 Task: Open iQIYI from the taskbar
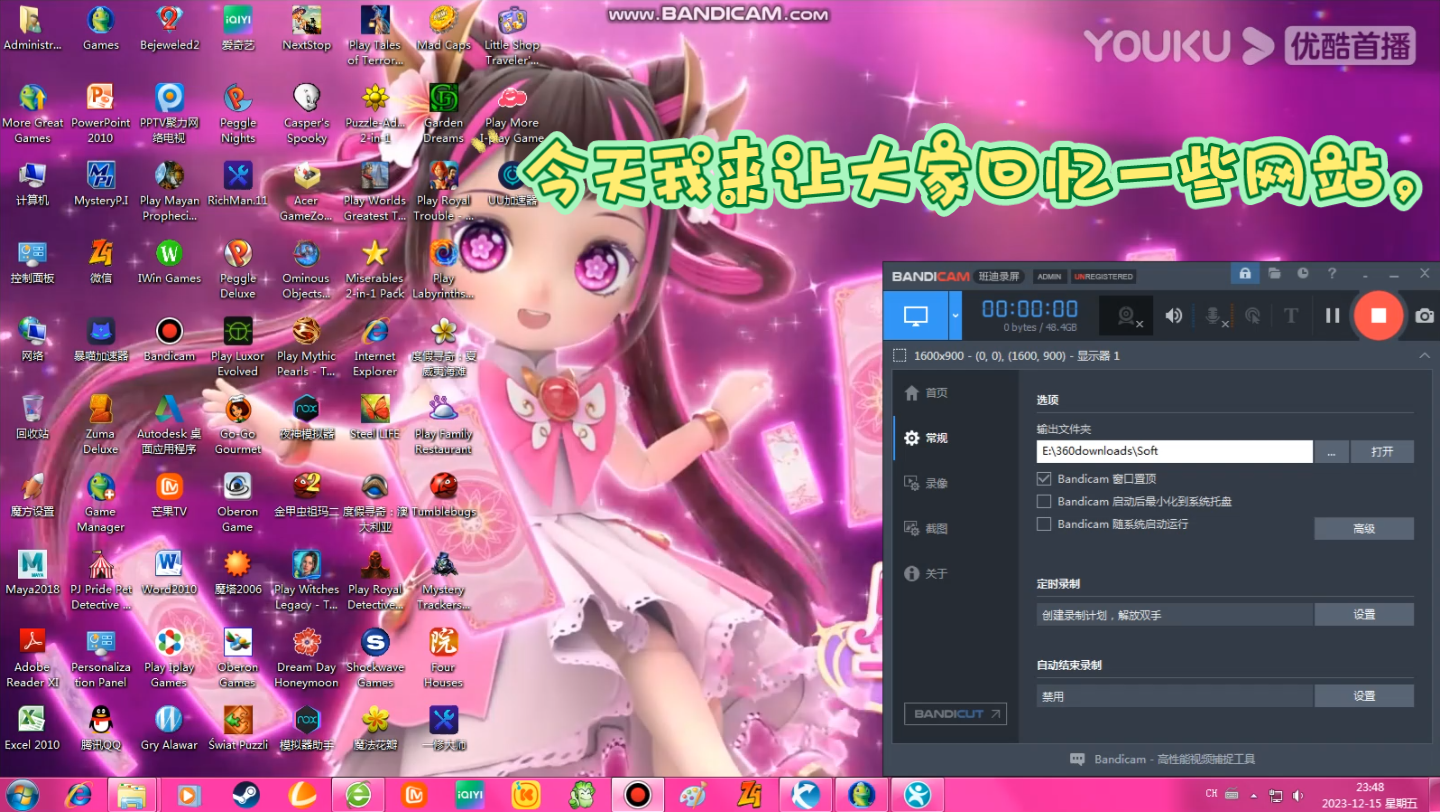[469, 795]
